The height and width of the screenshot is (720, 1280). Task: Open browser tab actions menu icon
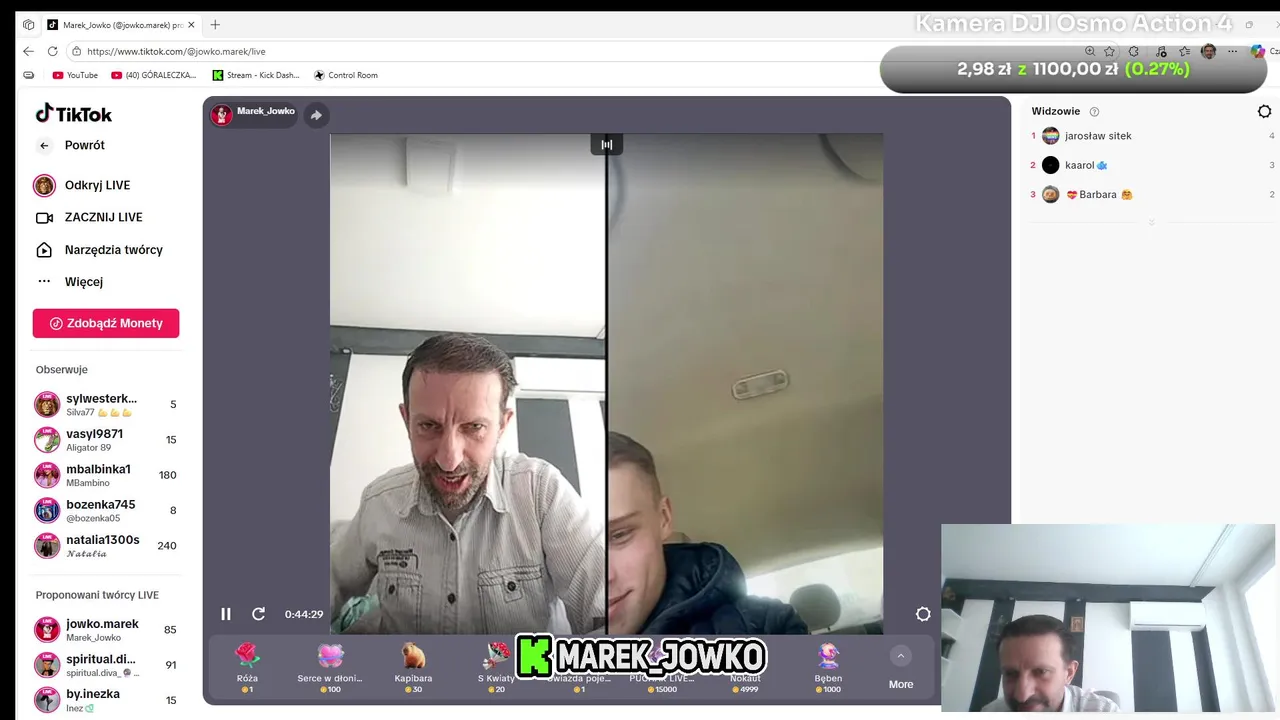(x=28, y=25)
